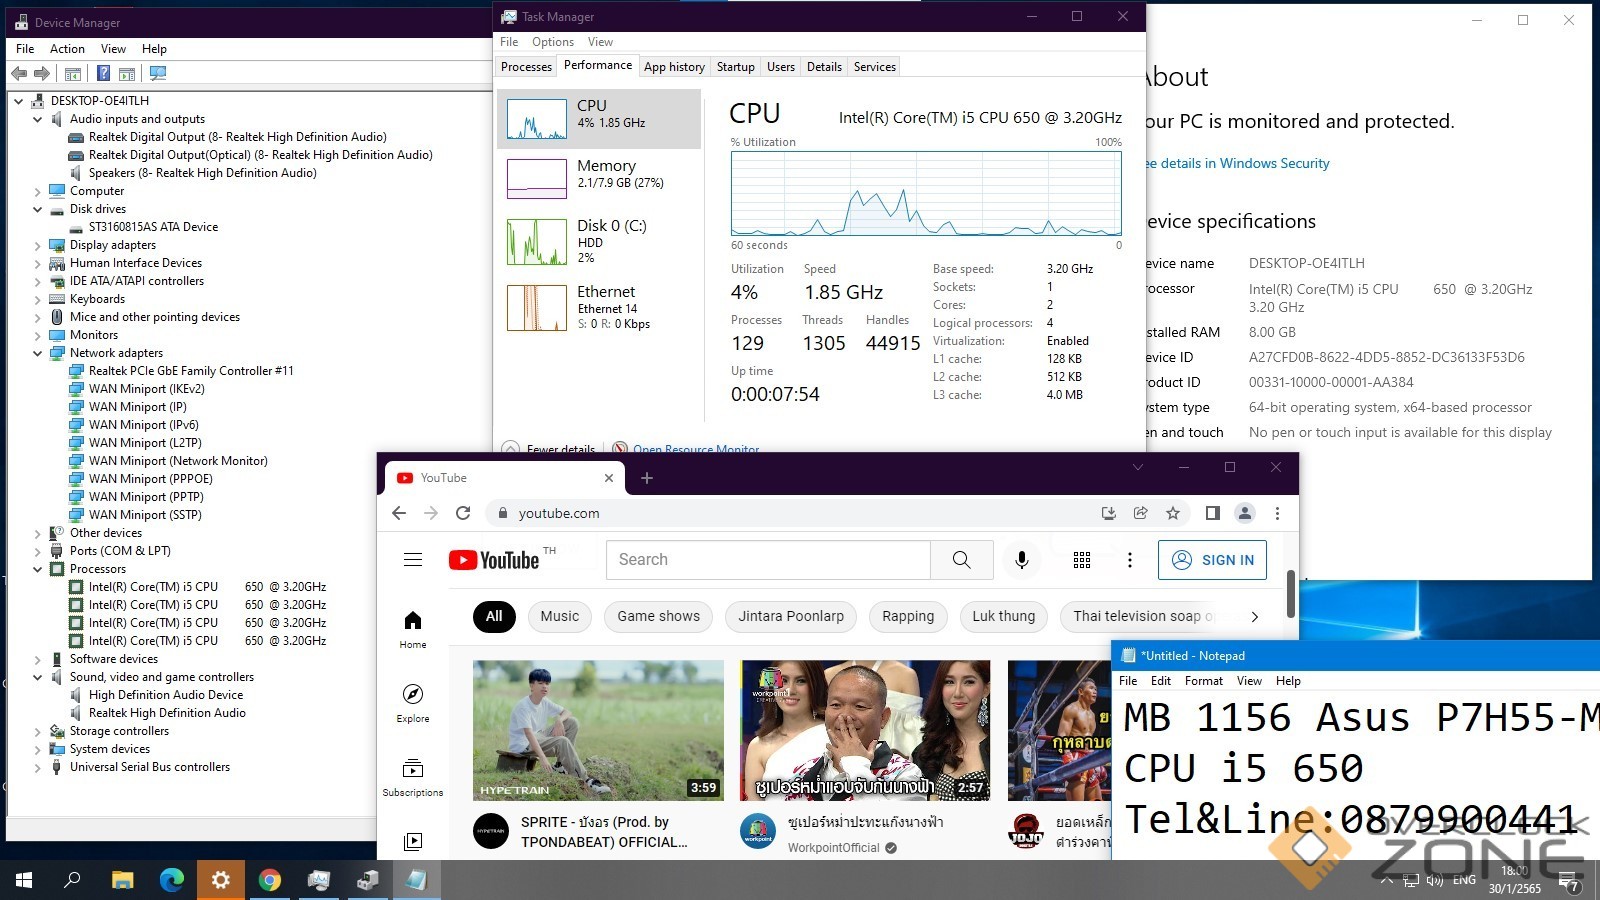Open Resource Monitor link in Task Manager
1600x900 pixels.
695,449
